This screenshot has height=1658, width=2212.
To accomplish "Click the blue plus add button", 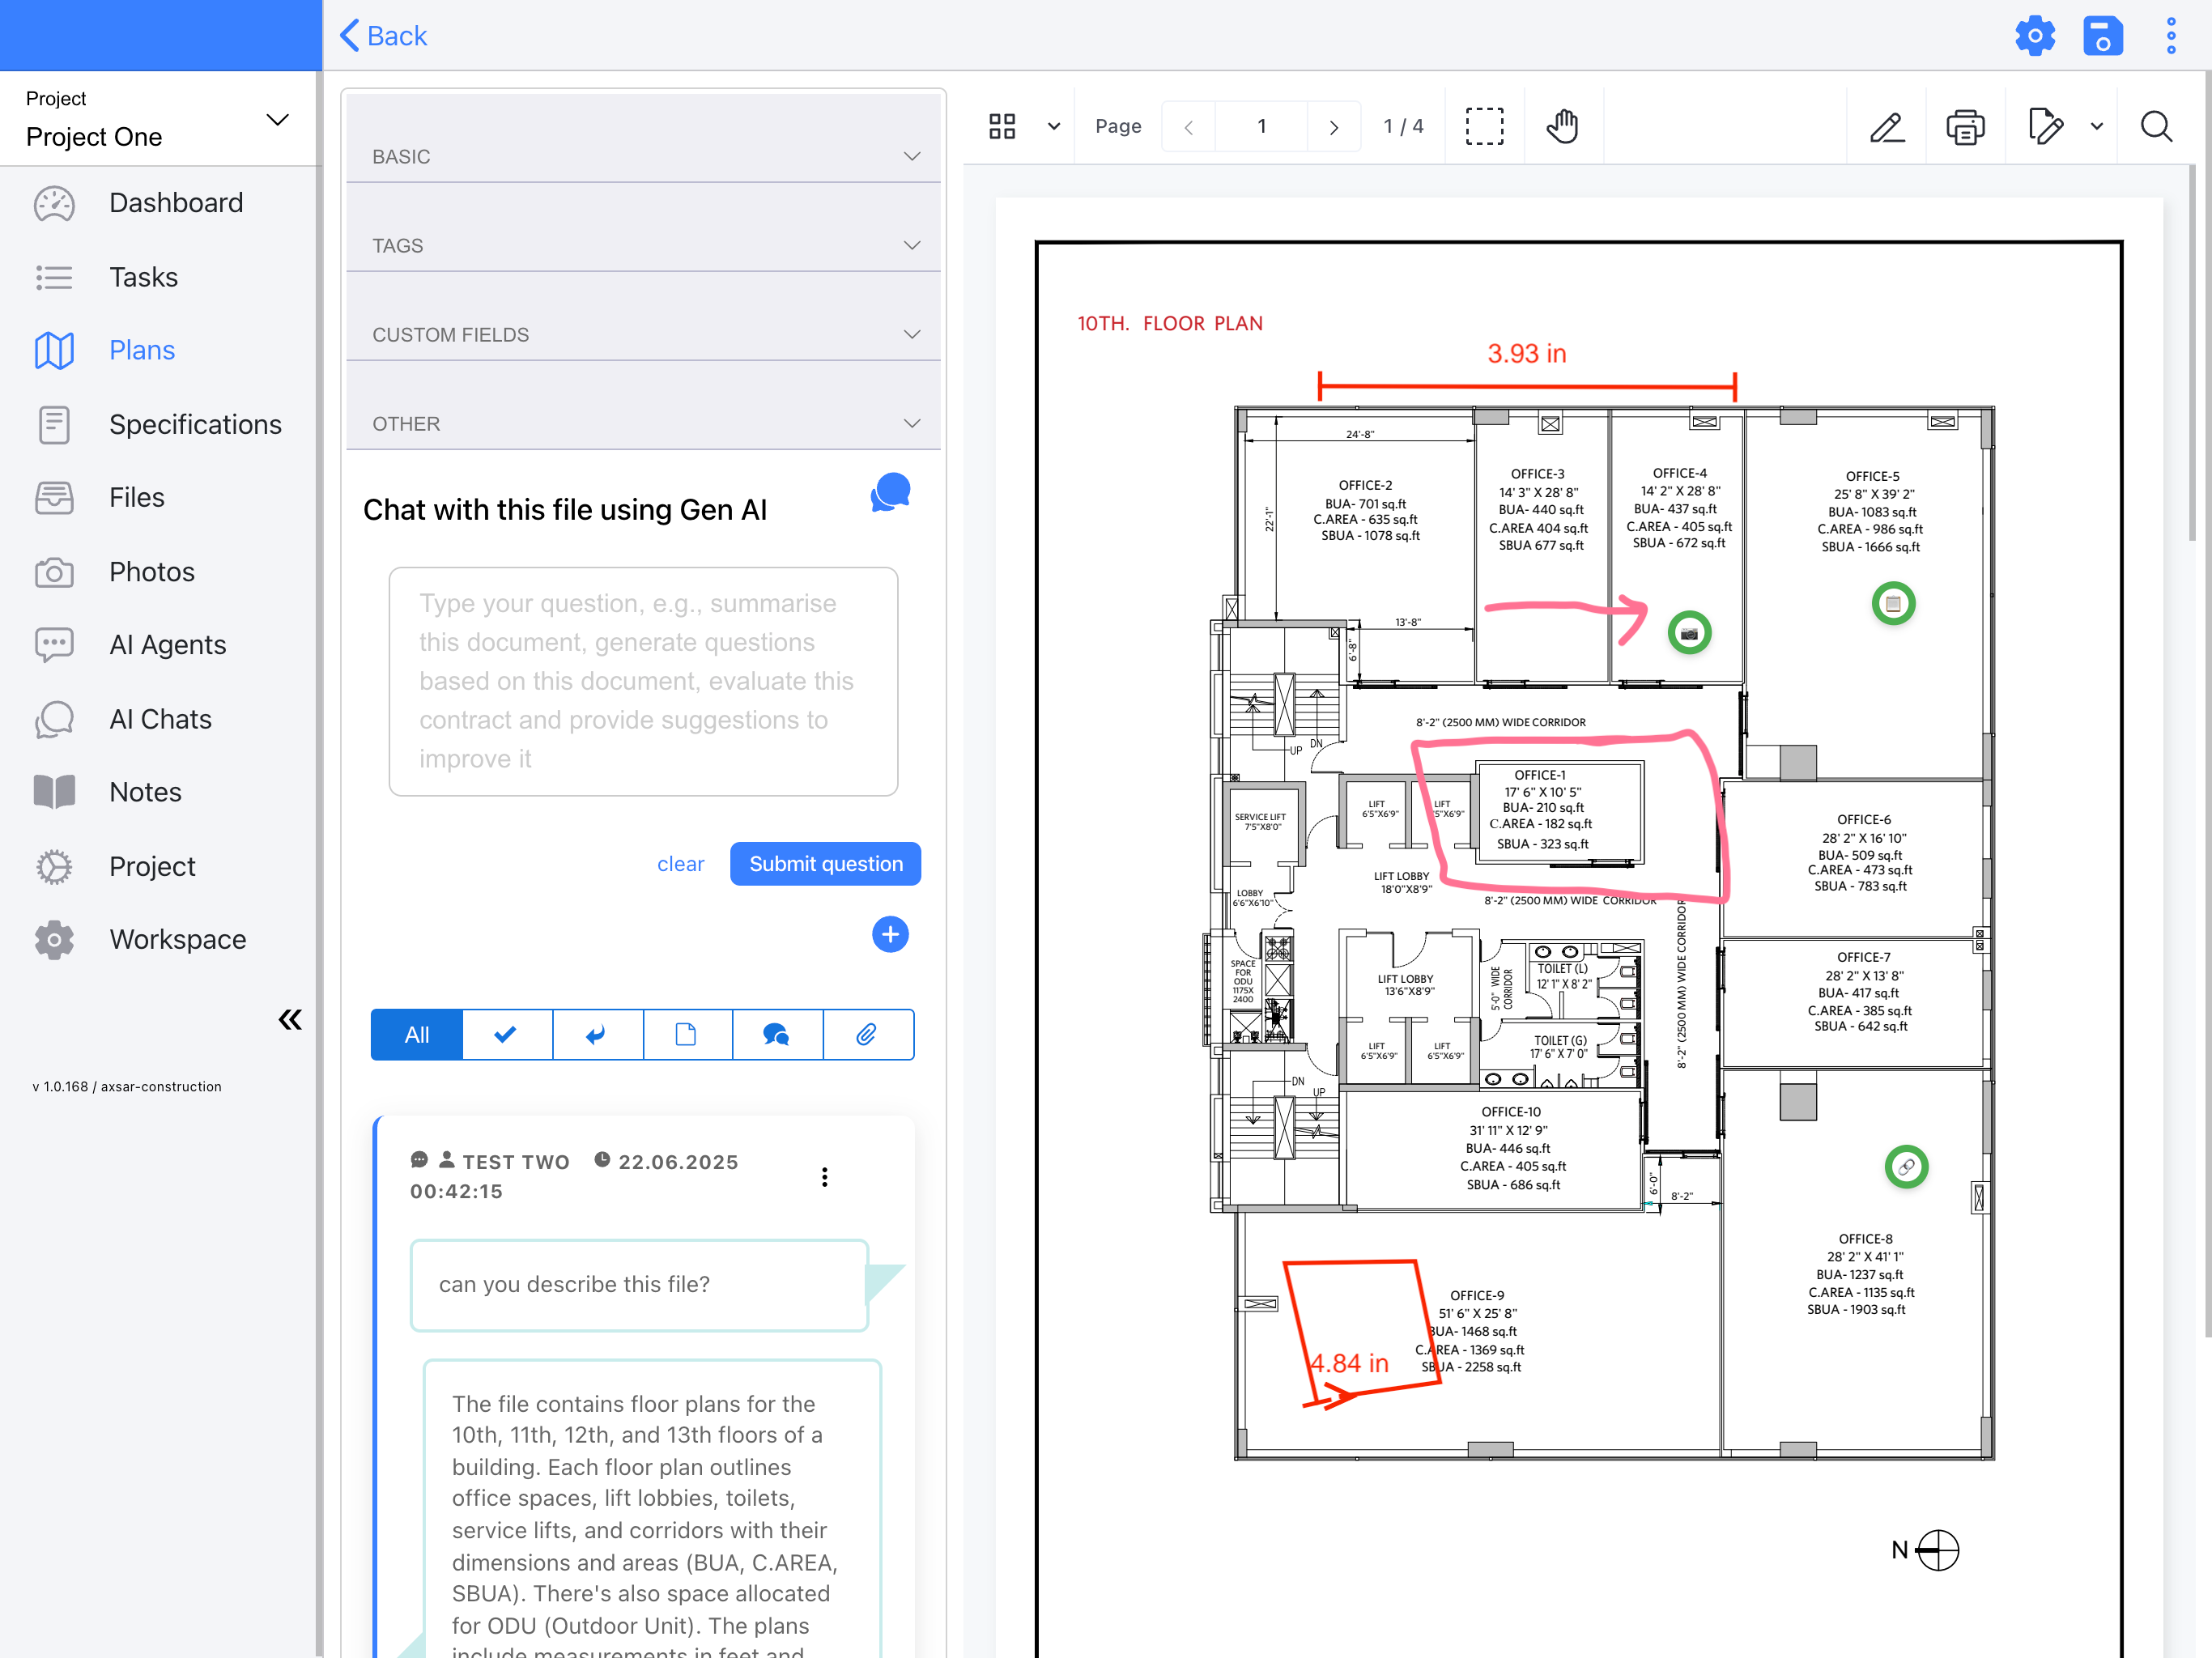I will (890, 934).
